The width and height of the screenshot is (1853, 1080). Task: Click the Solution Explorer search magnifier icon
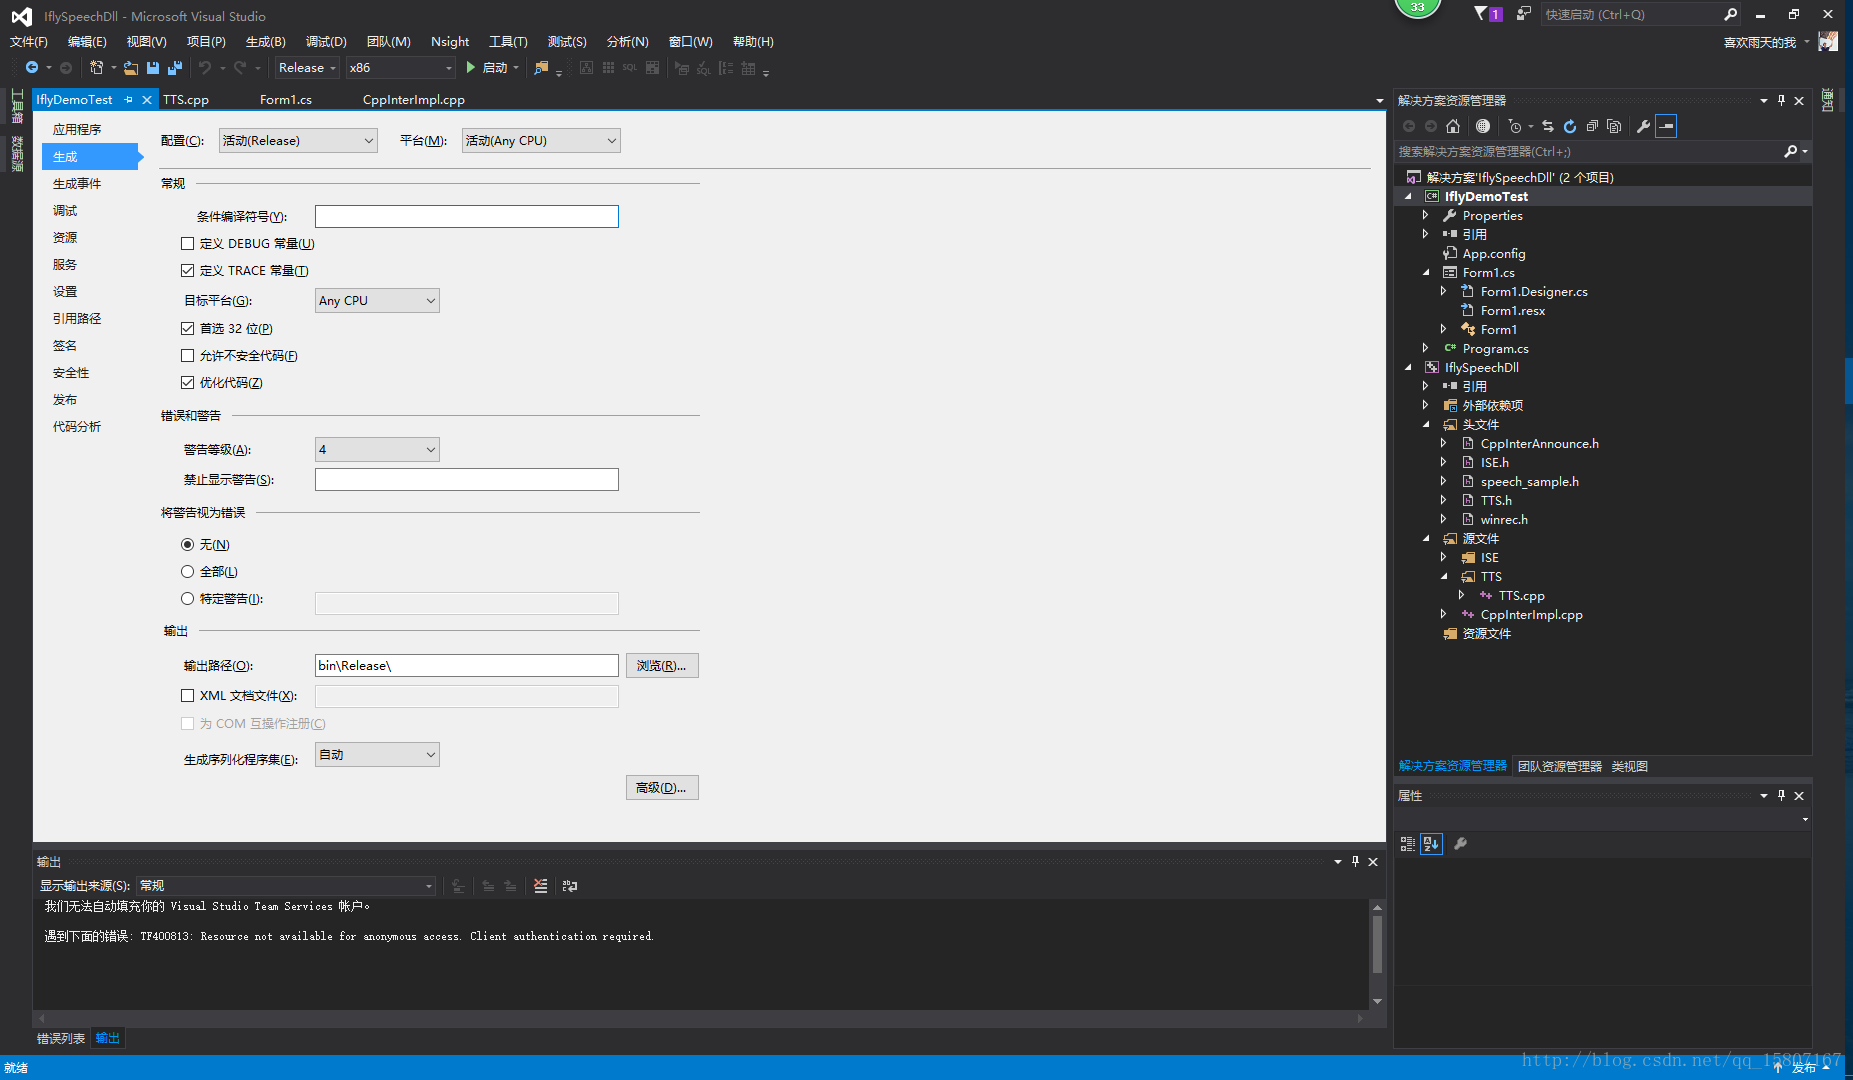(1790, 152)
